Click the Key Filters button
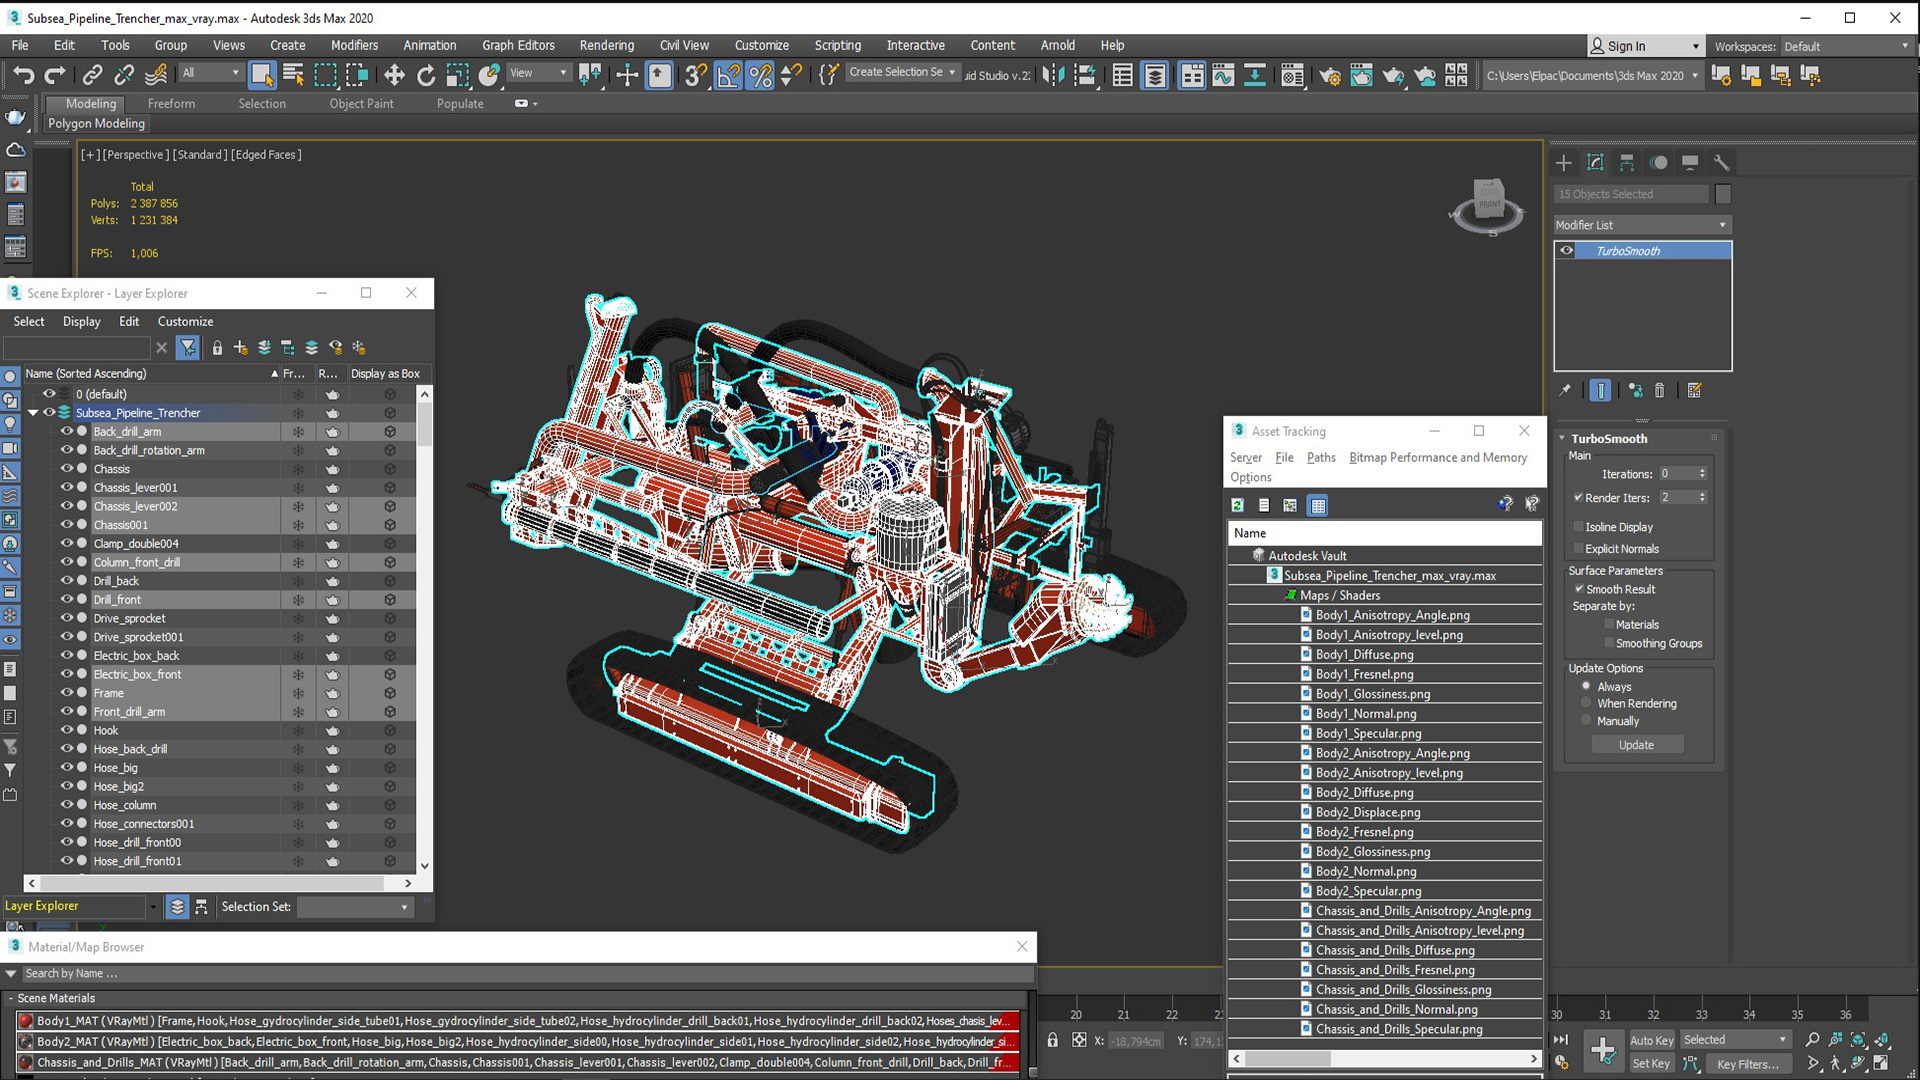1920x1080 pixels. tap(1747, 1064)
